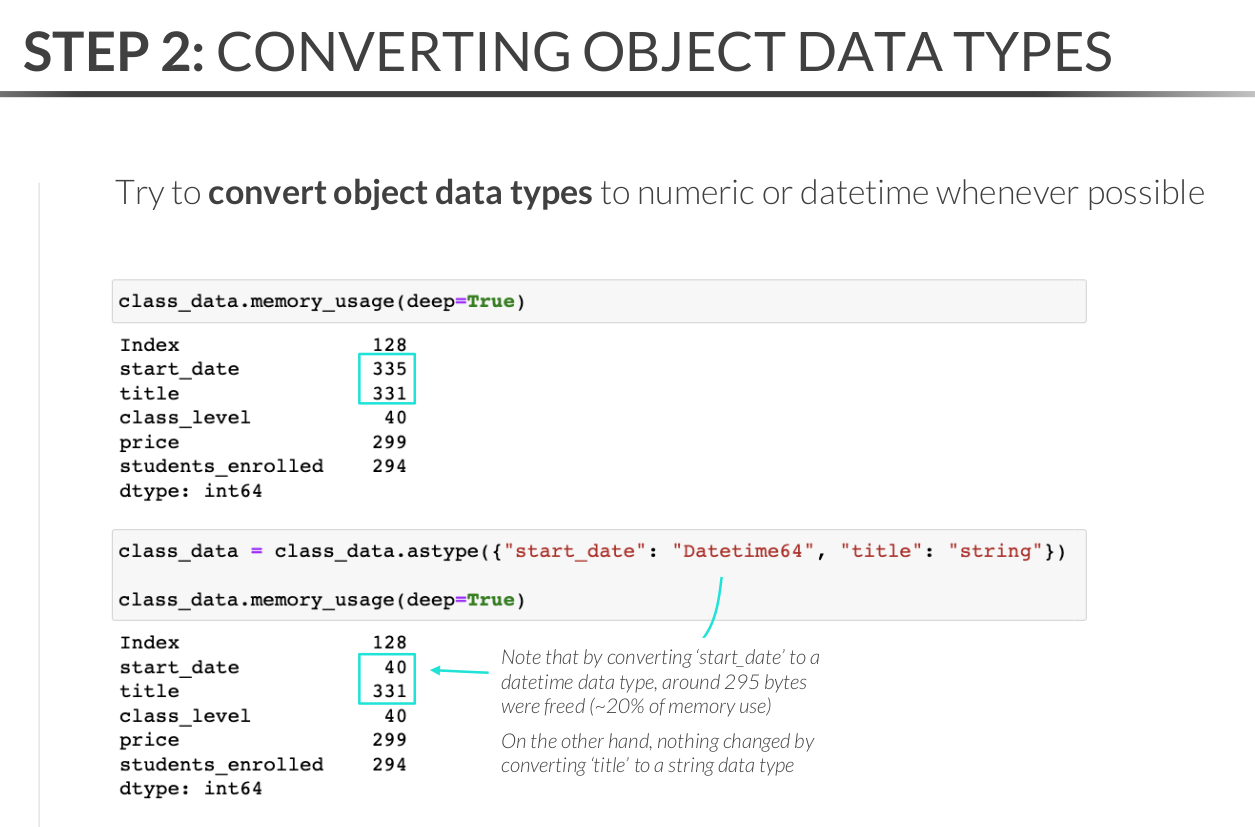Screen dimensions: 1255x827
Task: Click students_enrolled label in second output
Action: [x=221, y=764]
